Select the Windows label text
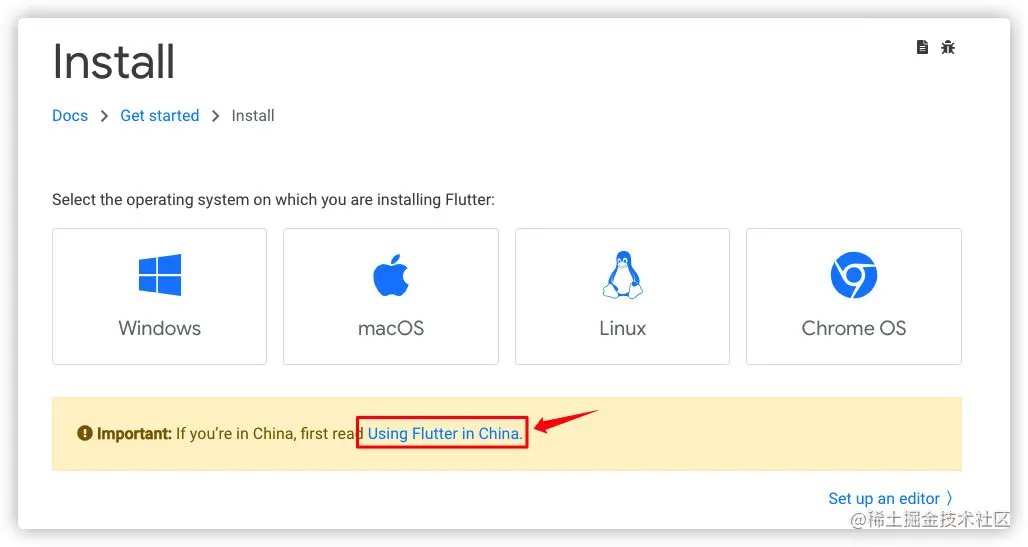This screenshot has height=547, width=1028. click(159, 328)
